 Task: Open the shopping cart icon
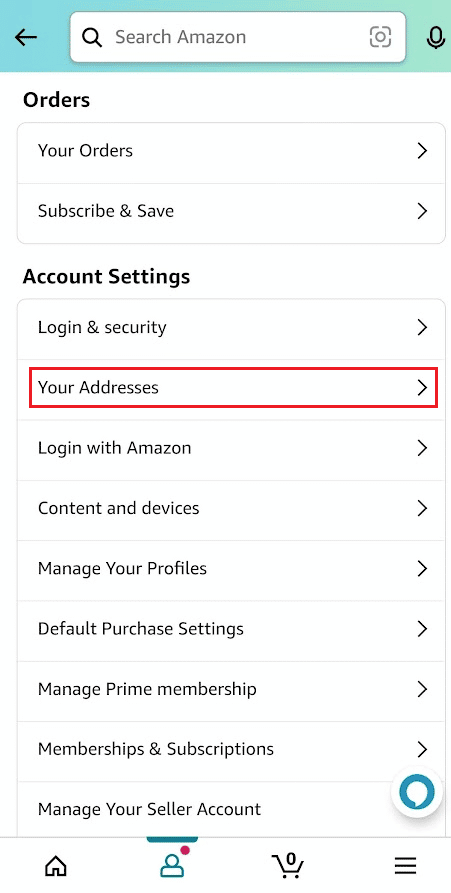pyautogui.click(x=288, y=865)
